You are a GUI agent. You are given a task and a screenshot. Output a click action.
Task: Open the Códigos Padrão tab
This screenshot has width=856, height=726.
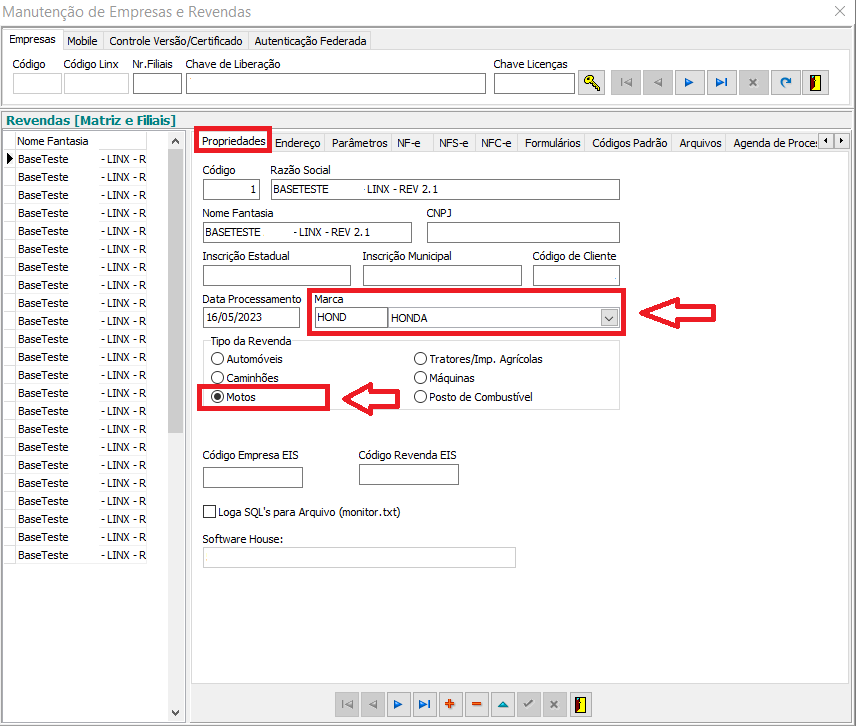tap(629, 143)
